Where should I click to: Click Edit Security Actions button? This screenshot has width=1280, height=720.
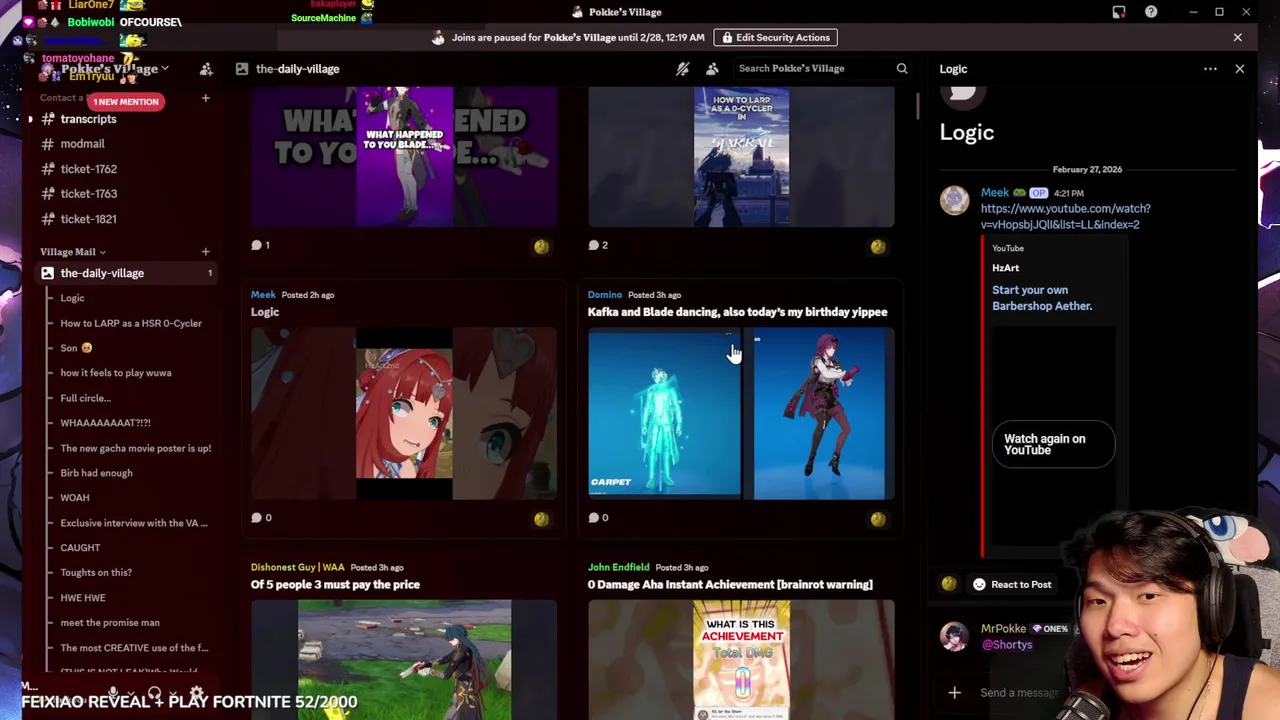point(777,38)
